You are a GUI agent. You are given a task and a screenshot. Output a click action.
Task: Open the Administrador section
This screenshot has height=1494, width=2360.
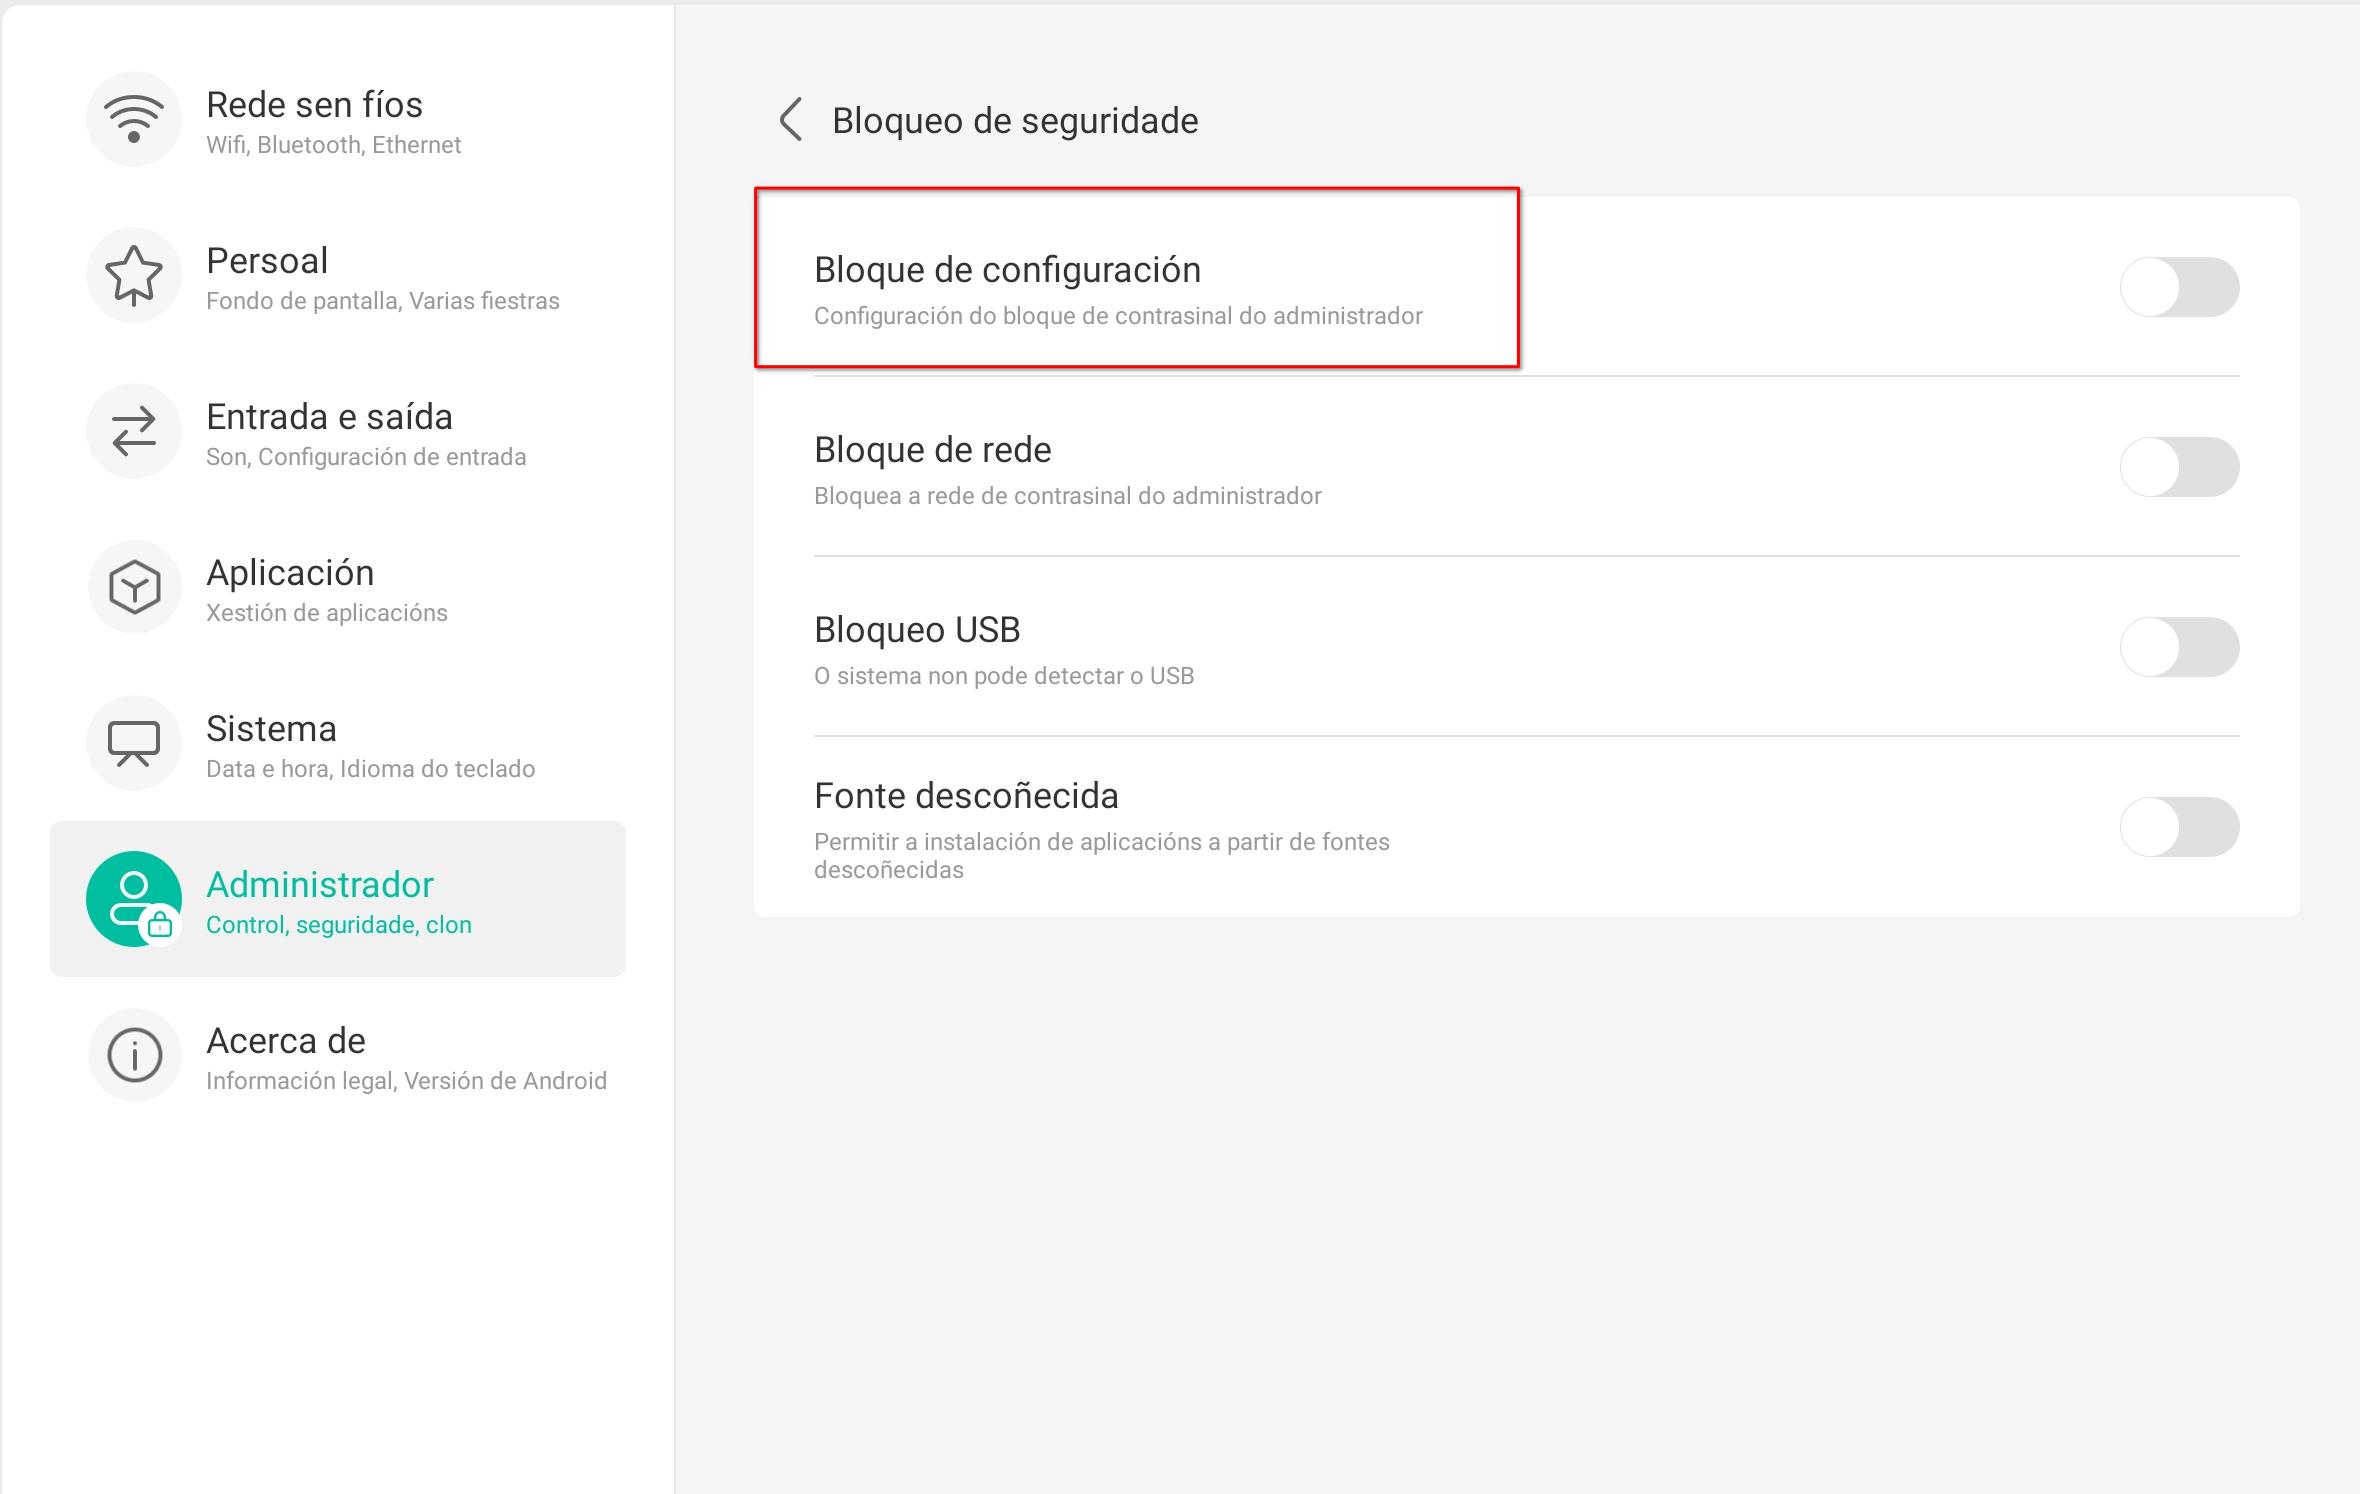pyautogui.click(x=320, y=884)
